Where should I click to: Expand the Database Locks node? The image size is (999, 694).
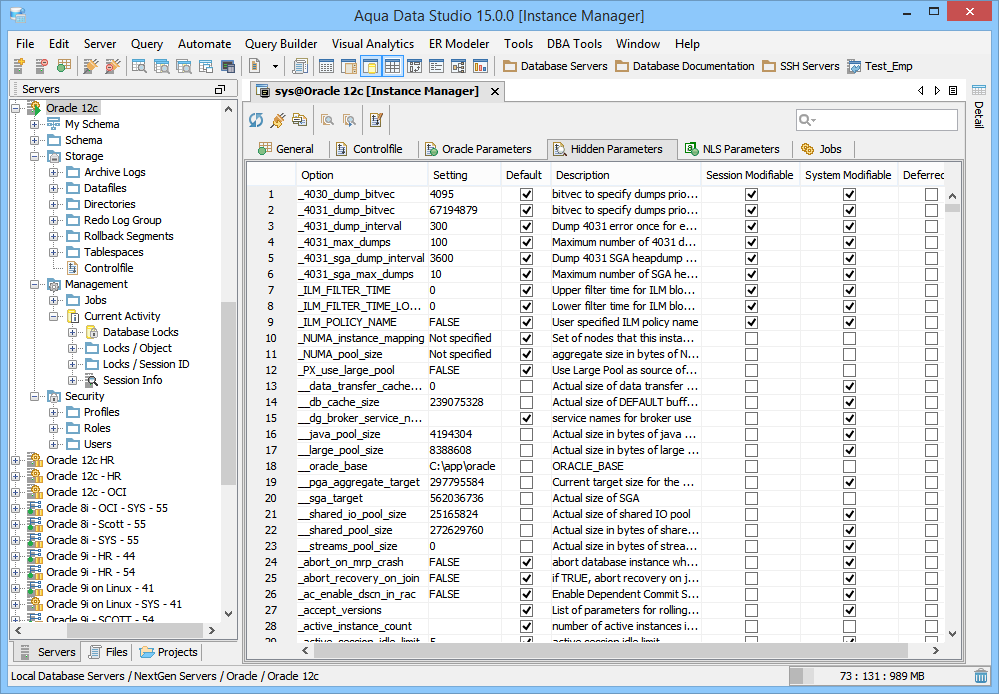[73, 332]
